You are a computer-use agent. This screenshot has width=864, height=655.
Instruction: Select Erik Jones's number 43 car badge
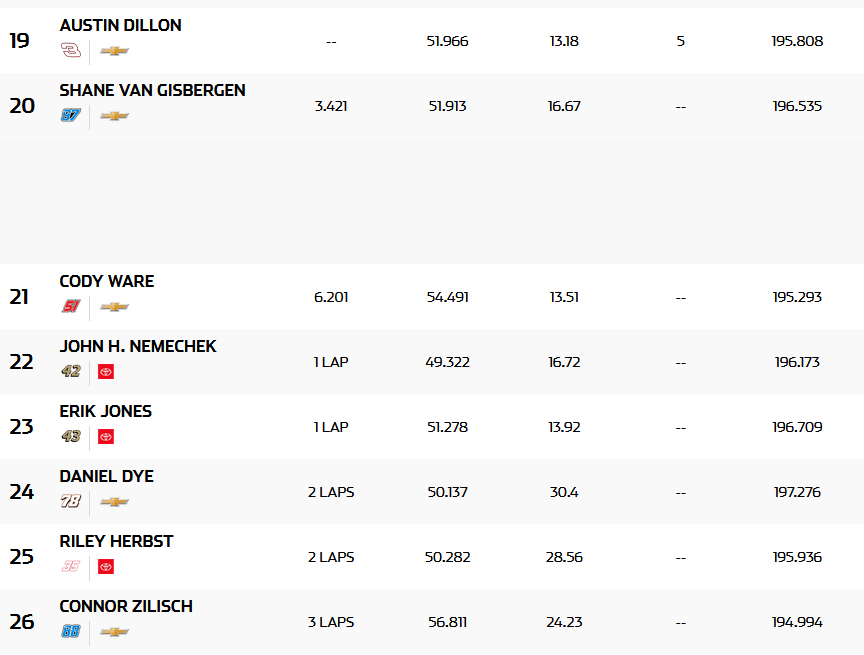coord(70,437)
